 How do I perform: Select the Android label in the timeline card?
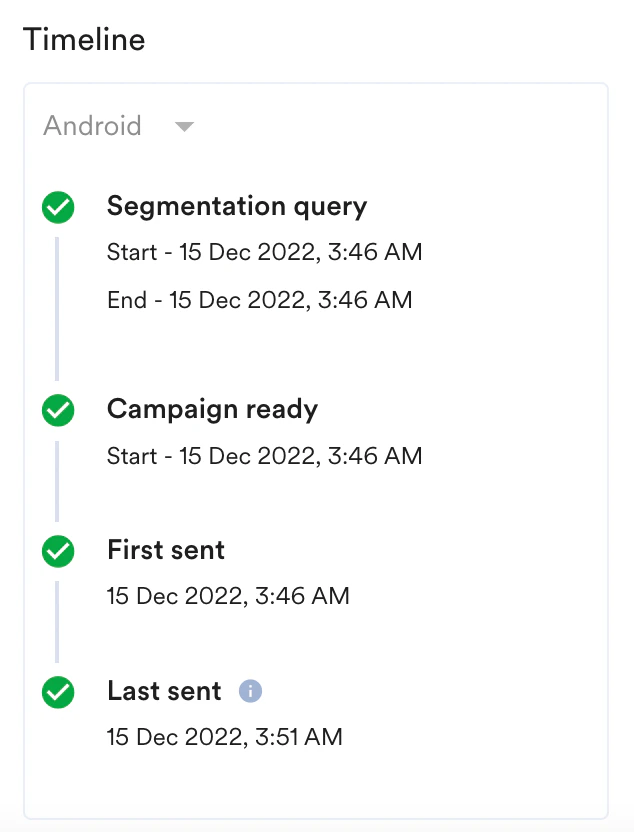point(91,126)
